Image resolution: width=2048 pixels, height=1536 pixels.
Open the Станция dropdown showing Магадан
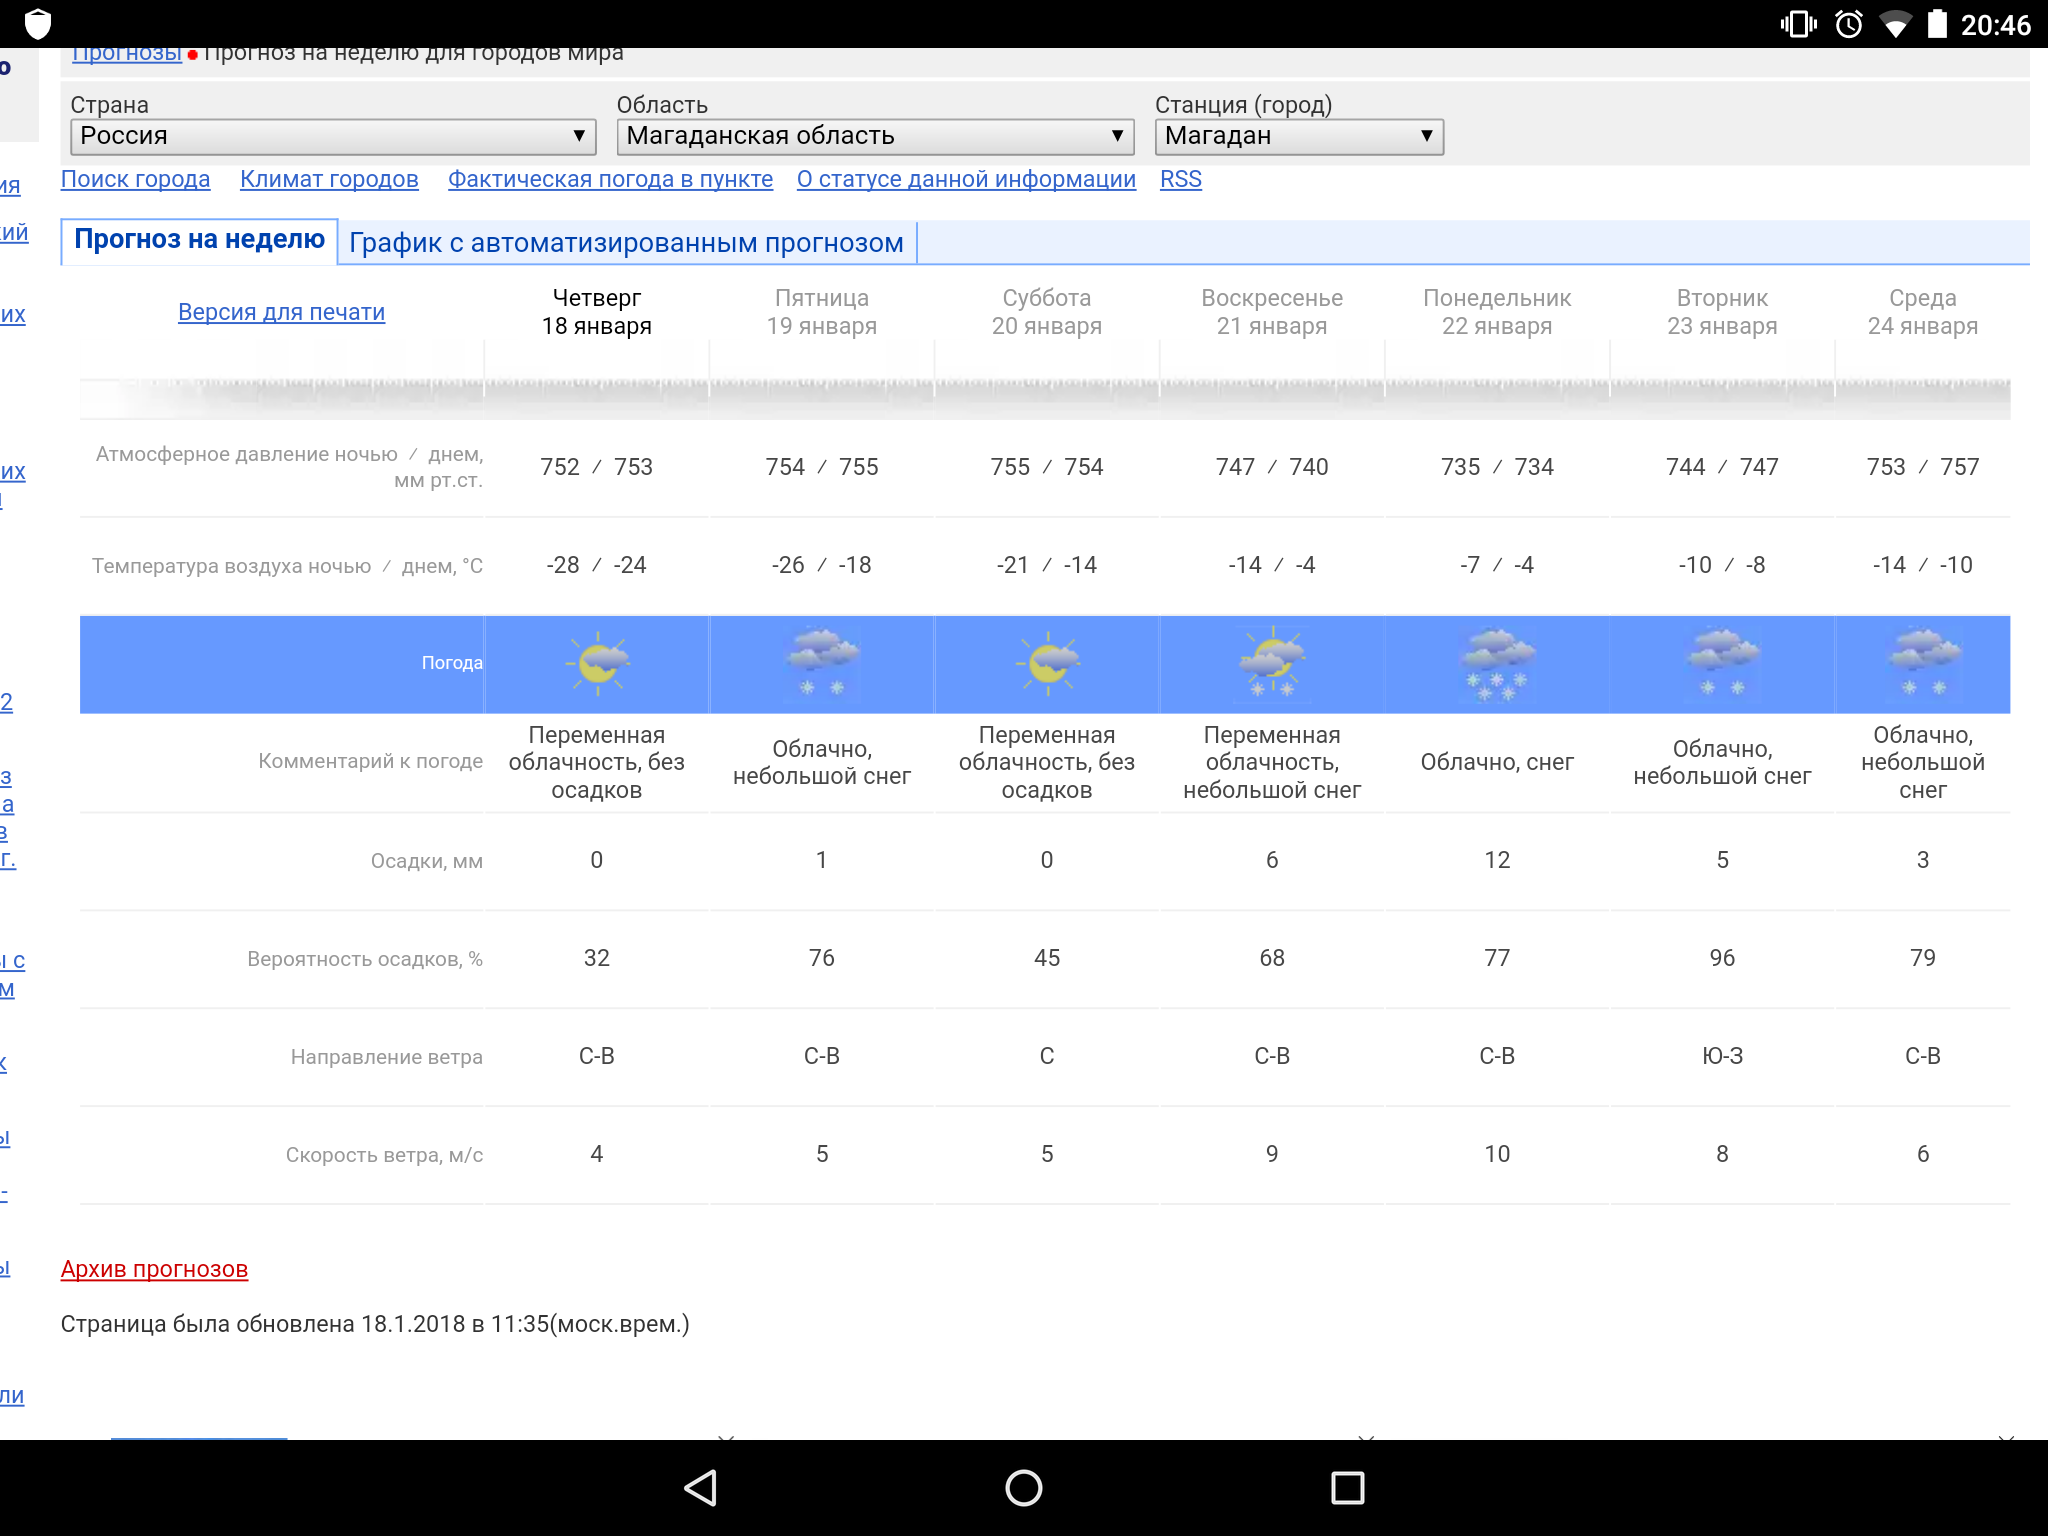[1298, 136]
